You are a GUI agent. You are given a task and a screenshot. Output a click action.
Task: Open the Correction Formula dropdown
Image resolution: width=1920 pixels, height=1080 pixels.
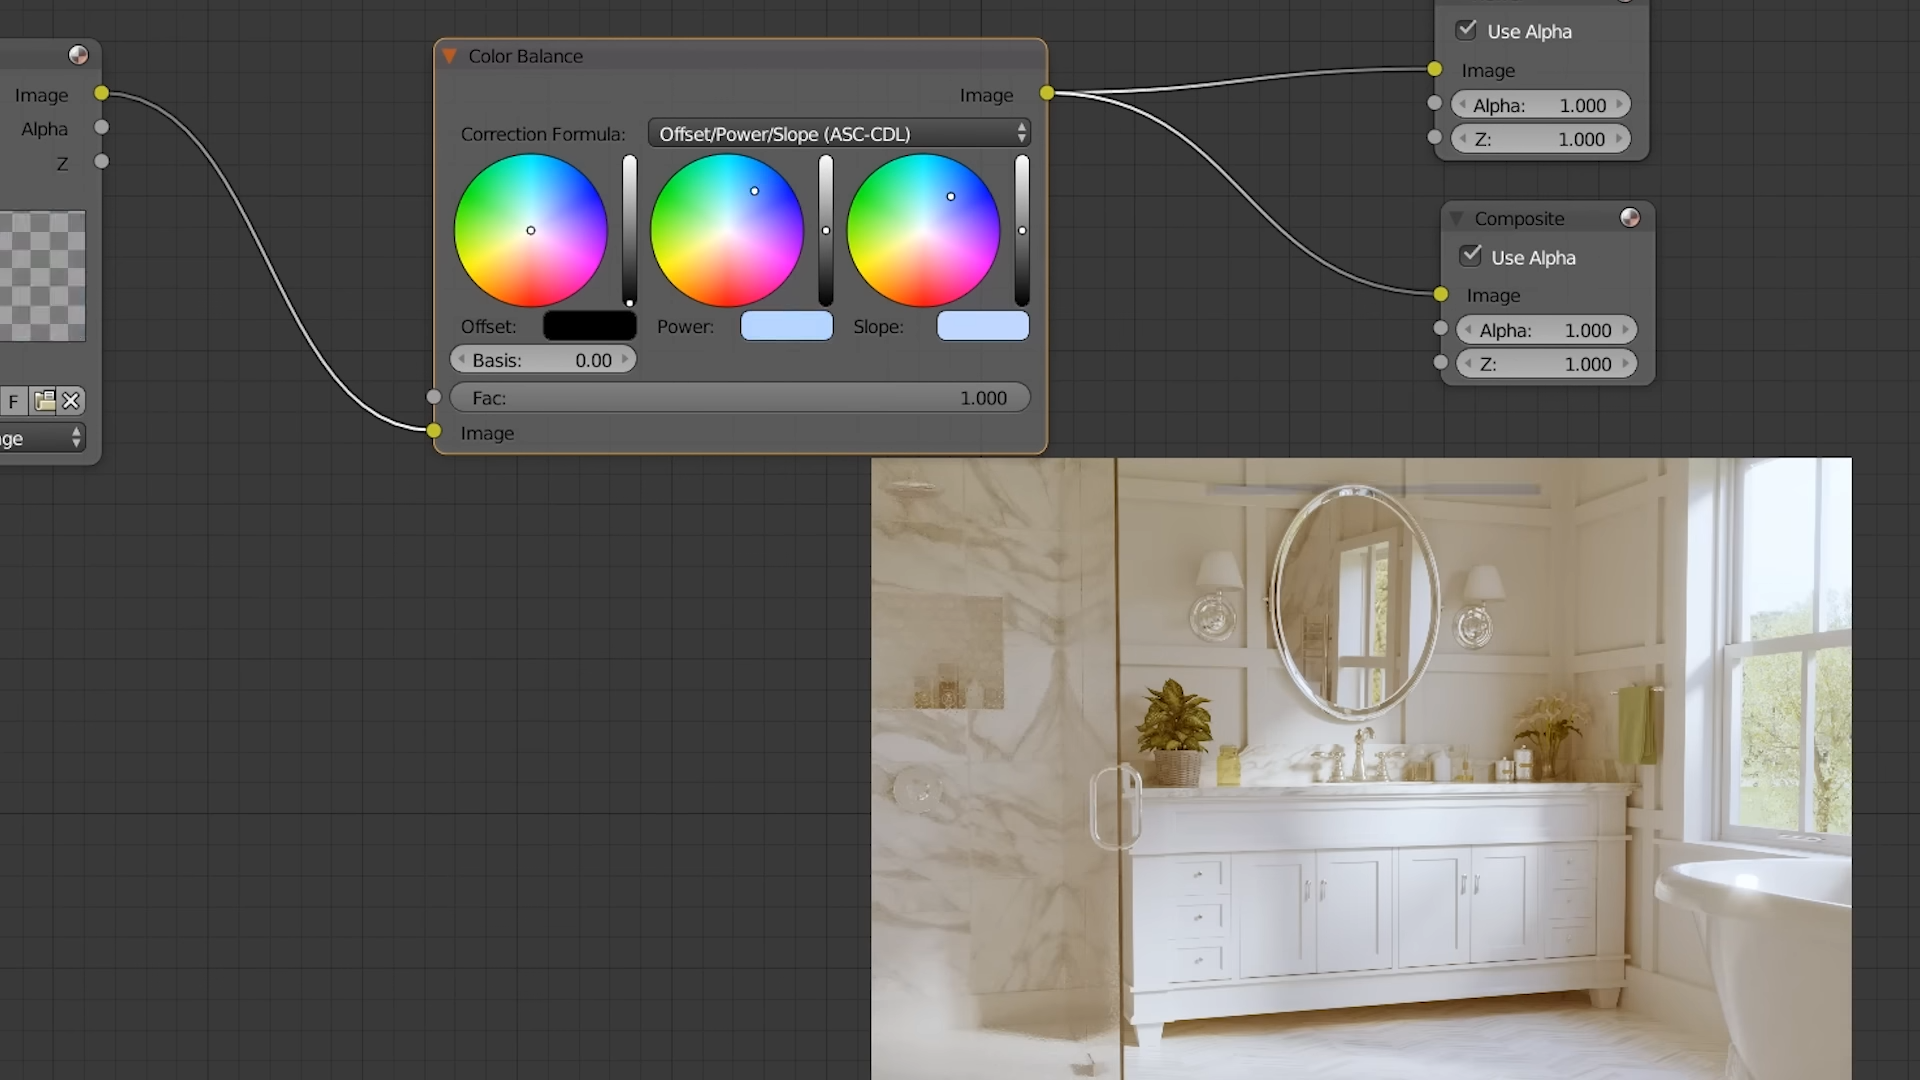point(838,133)
